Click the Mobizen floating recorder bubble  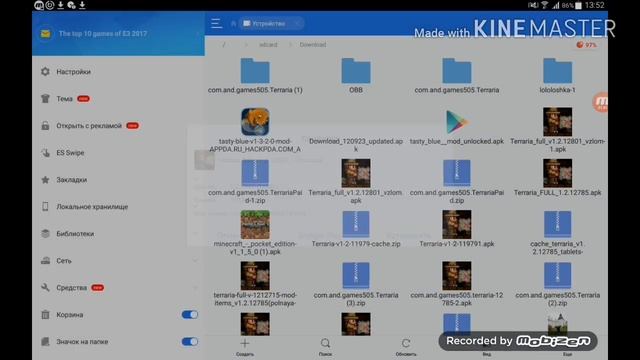(x=600, y=102)
